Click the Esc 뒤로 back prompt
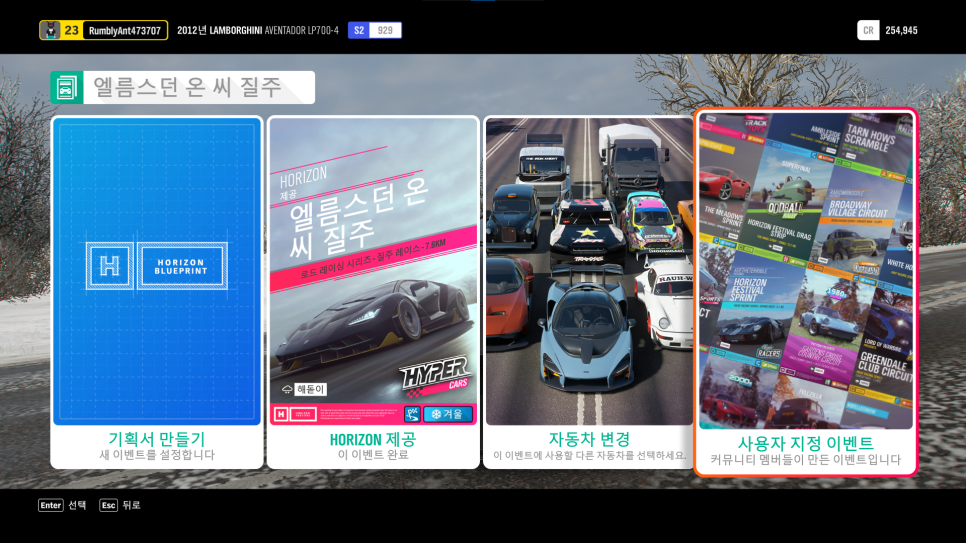This screenshot has height=543, width=966. 120,505
